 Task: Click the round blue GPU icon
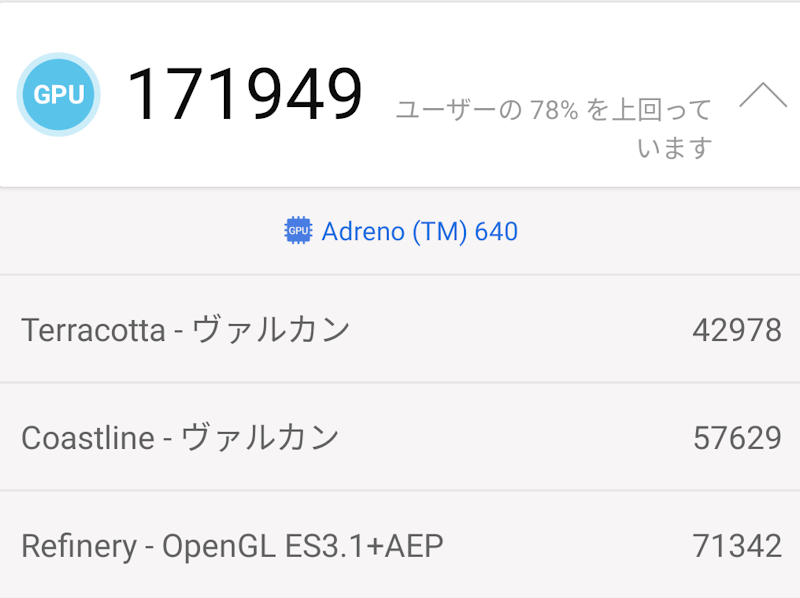pyautogui.click(x=58, y=95)
